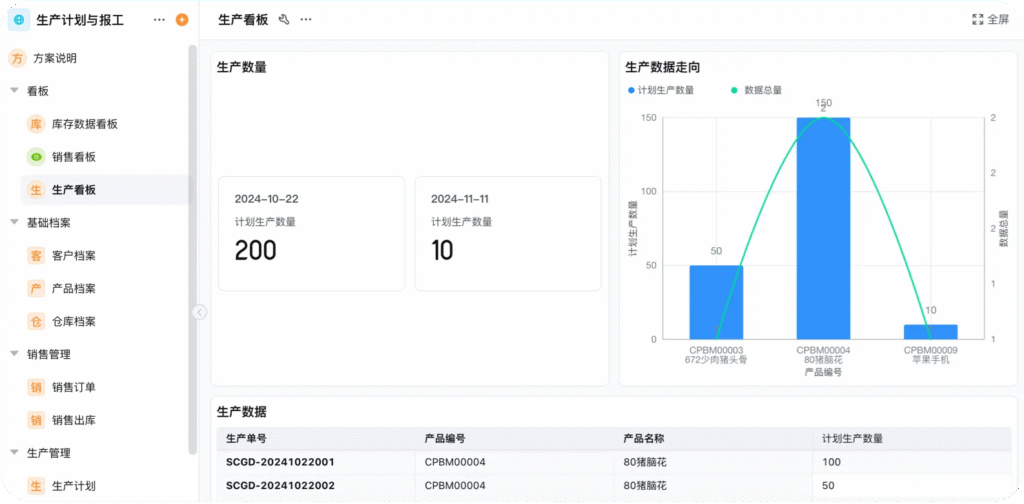Screen dimensions: 1024x504
Task: Select the 2024-10-22 planned quantity card
Action: pos(311,233)
